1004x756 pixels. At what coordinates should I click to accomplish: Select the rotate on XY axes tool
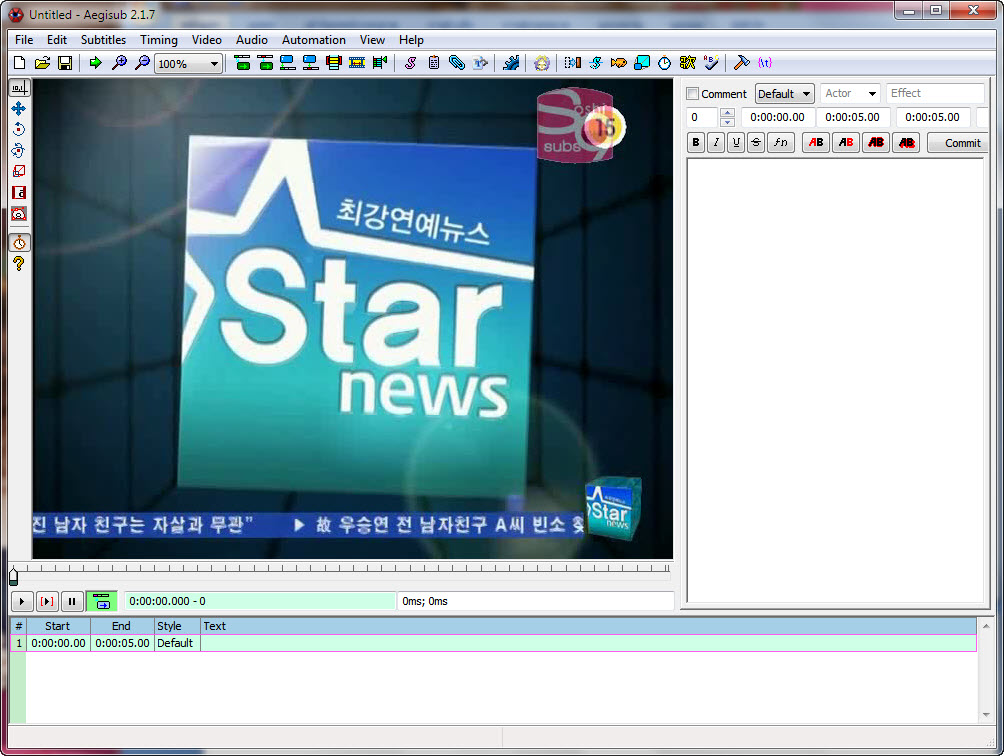pos(19,150)
